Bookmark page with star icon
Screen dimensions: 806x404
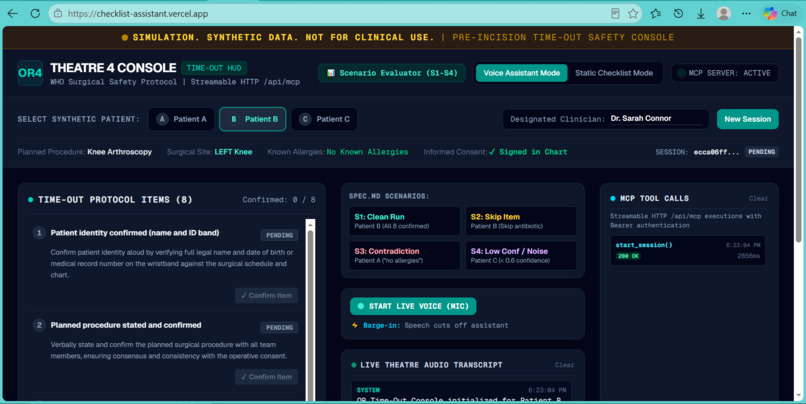633,13
